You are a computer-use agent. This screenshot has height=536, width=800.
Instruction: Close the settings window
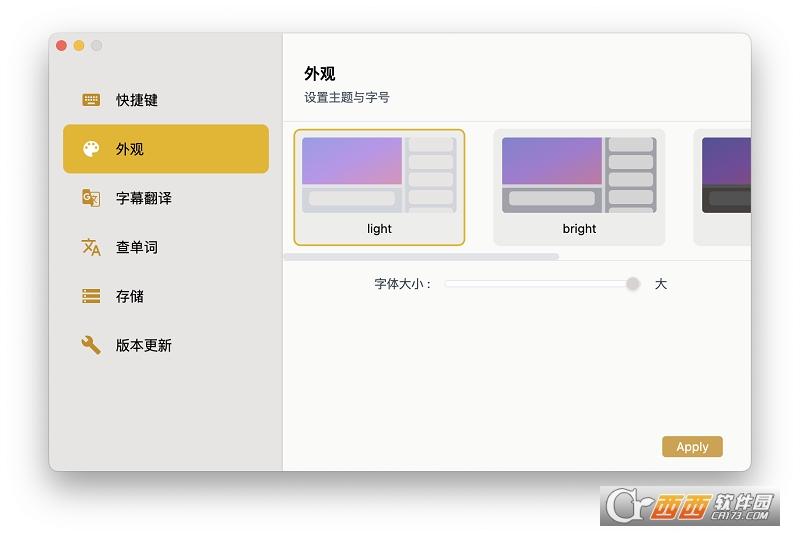[x=61, y=45]
